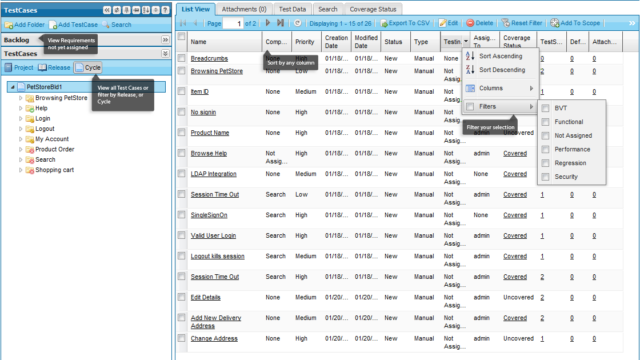Open the Product Name test case link
The height and width of the screenshot is (360, 640).
[210, 133]
